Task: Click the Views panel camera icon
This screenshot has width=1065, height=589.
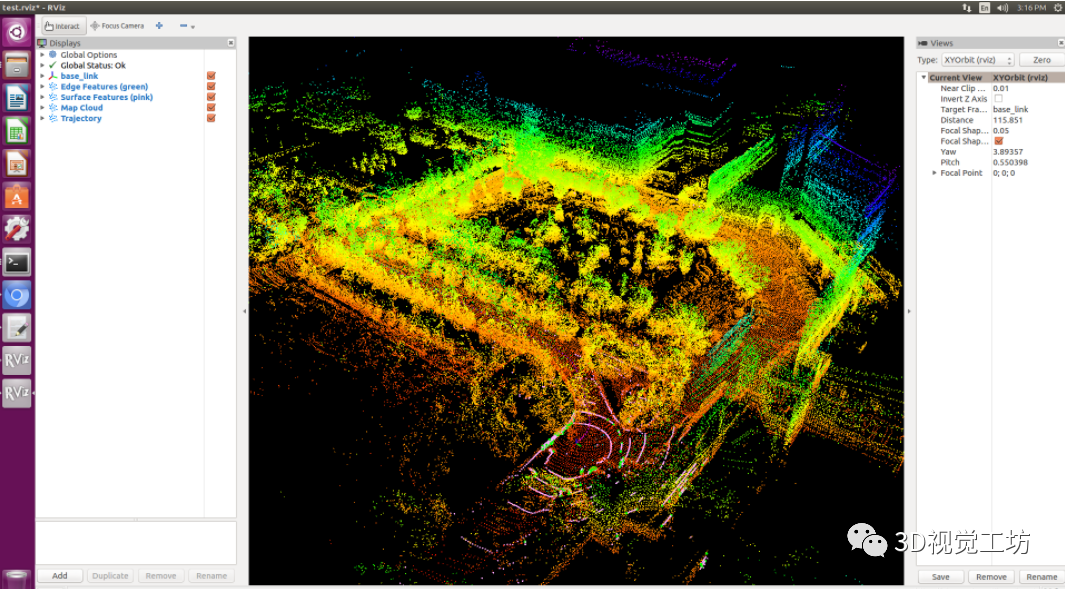Action: point(922,43)
